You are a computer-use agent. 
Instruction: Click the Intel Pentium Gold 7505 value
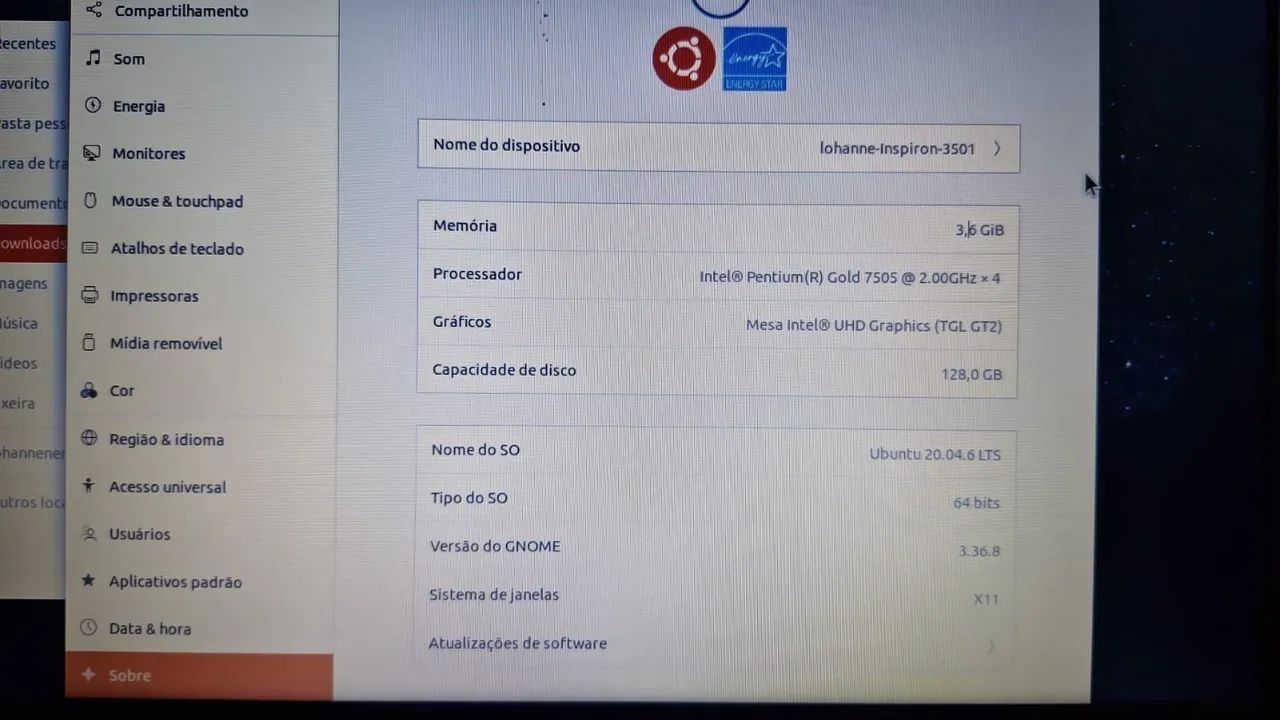point(849,278)
